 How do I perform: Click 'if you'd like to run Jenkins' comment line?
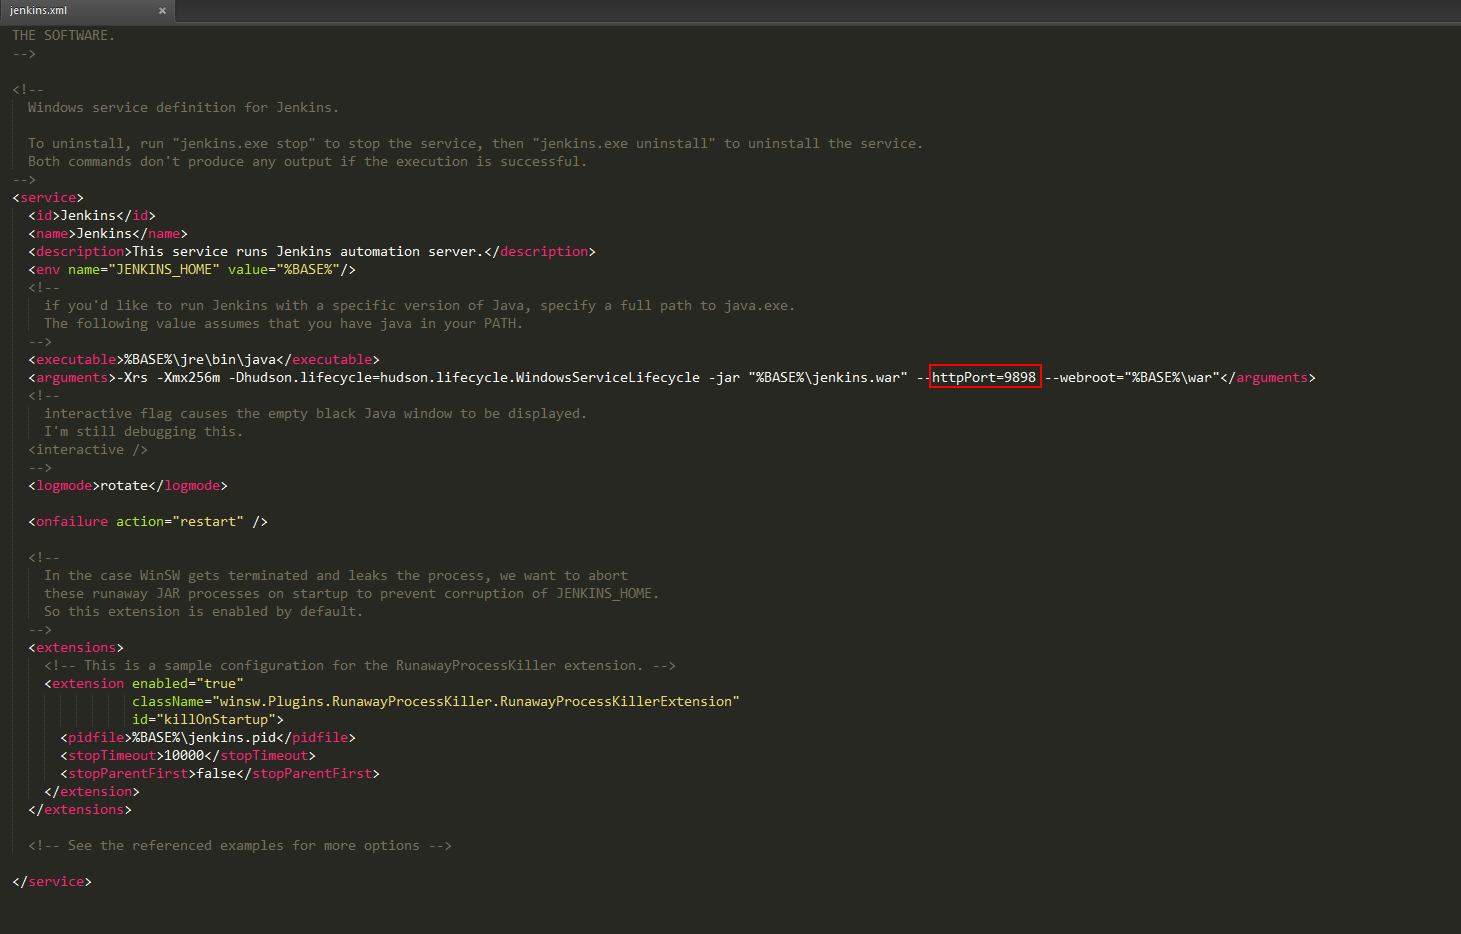[x=420, y=305]
